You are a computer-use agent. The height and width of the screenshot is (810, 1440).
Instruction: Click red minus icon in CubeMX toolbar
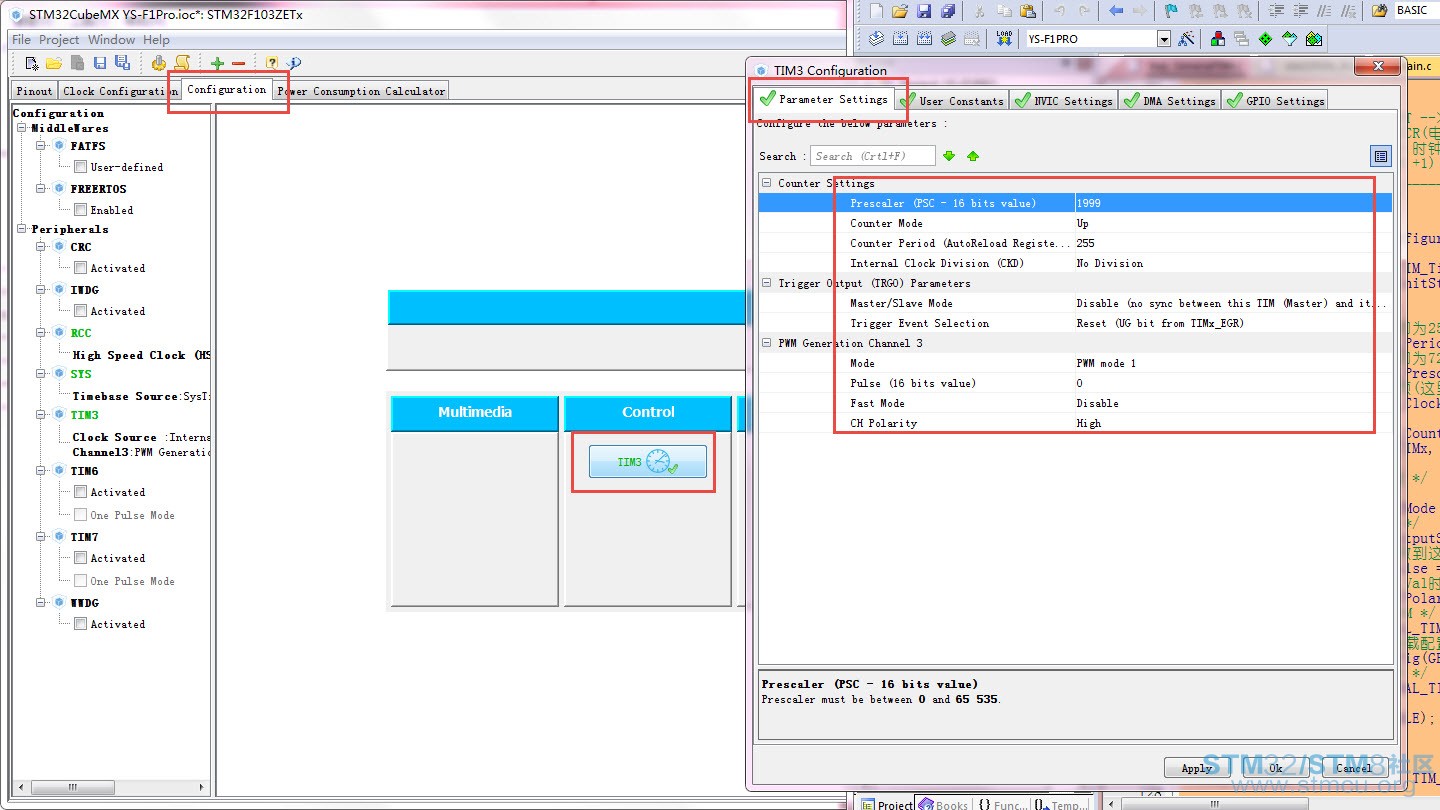click(238, 63)
